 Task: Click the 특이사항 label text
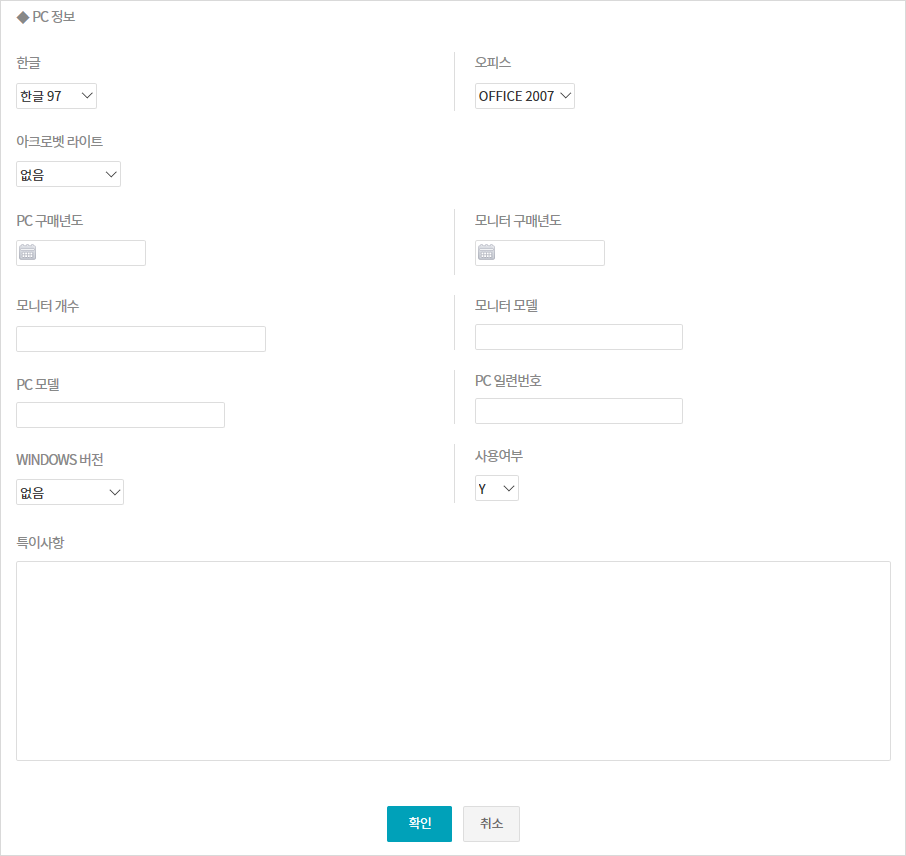click(x=41, y=543)
